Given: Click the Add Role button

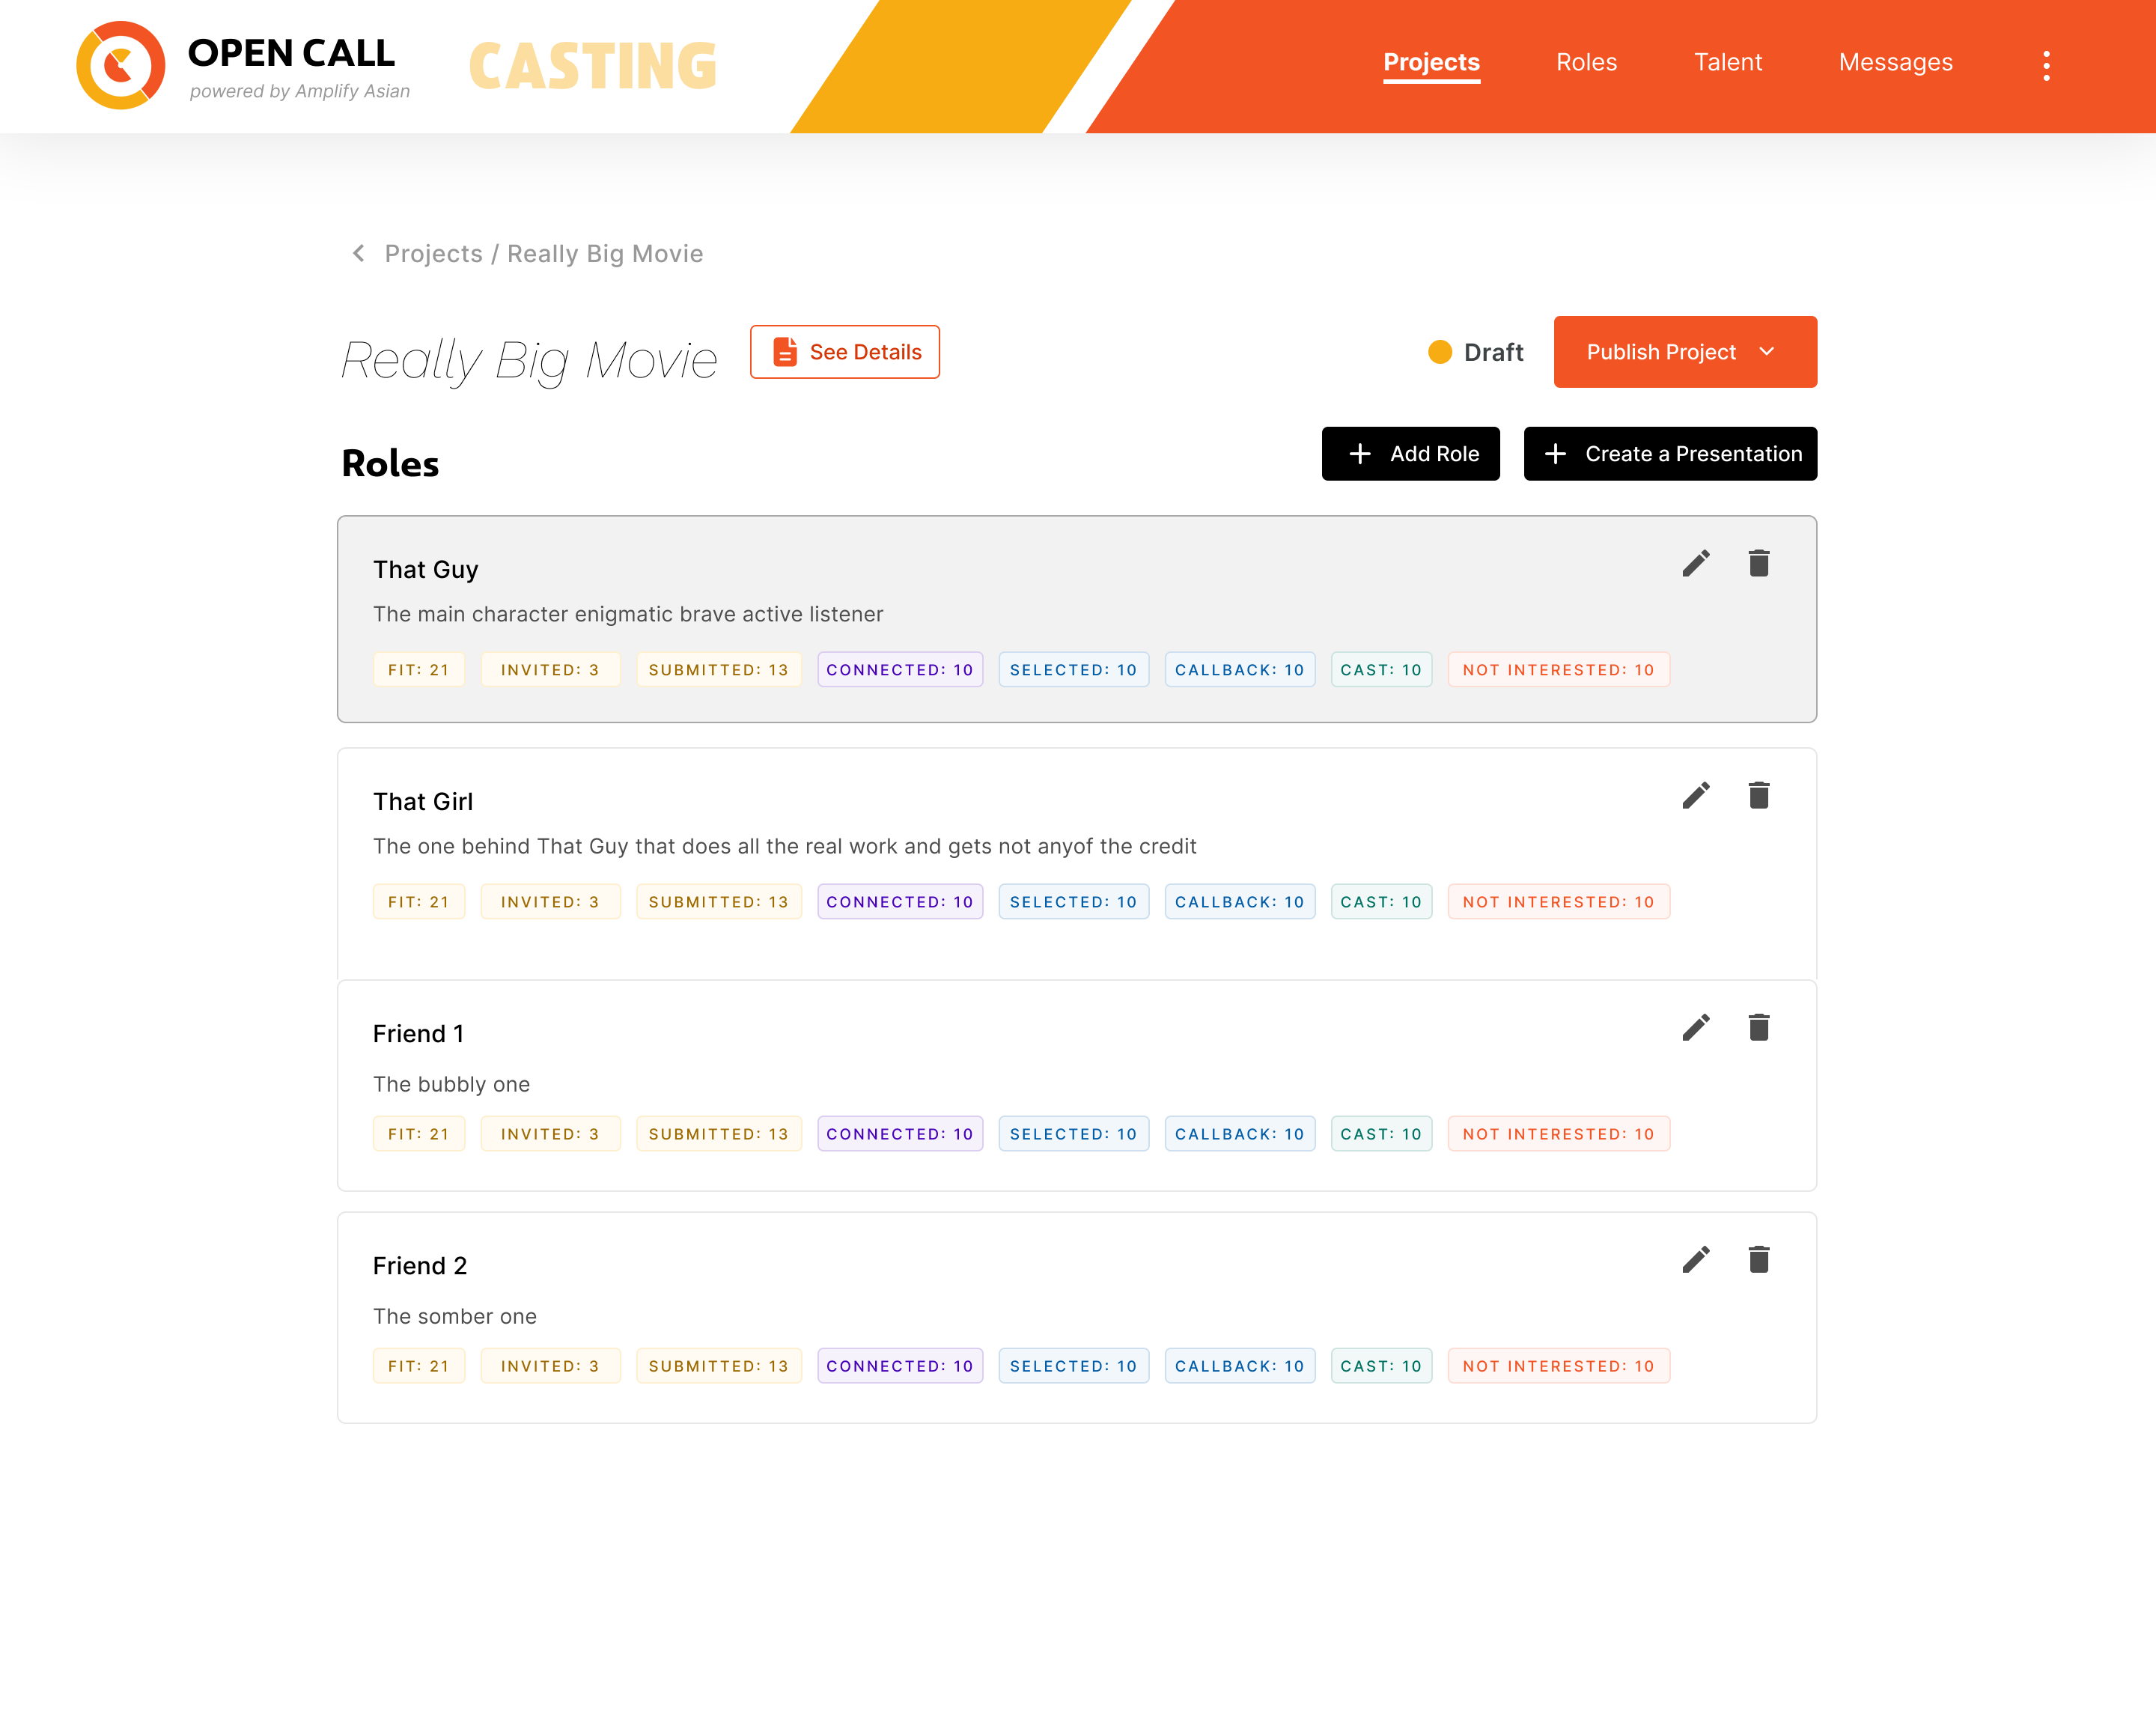Looking at the screenshot, I should tap(1410, 454).
